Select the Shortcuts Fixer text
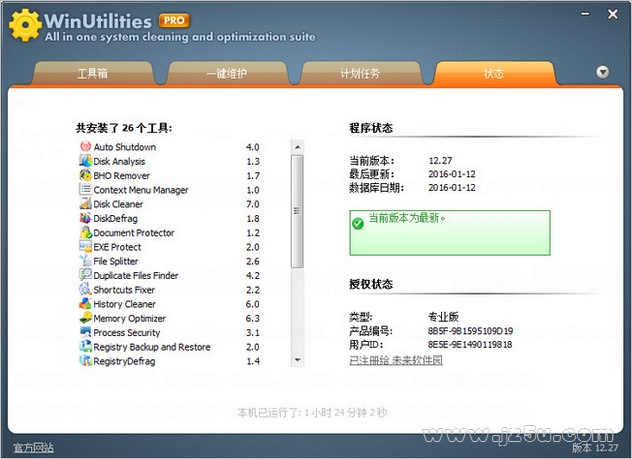The image size is (632, 459). [124, 290]
